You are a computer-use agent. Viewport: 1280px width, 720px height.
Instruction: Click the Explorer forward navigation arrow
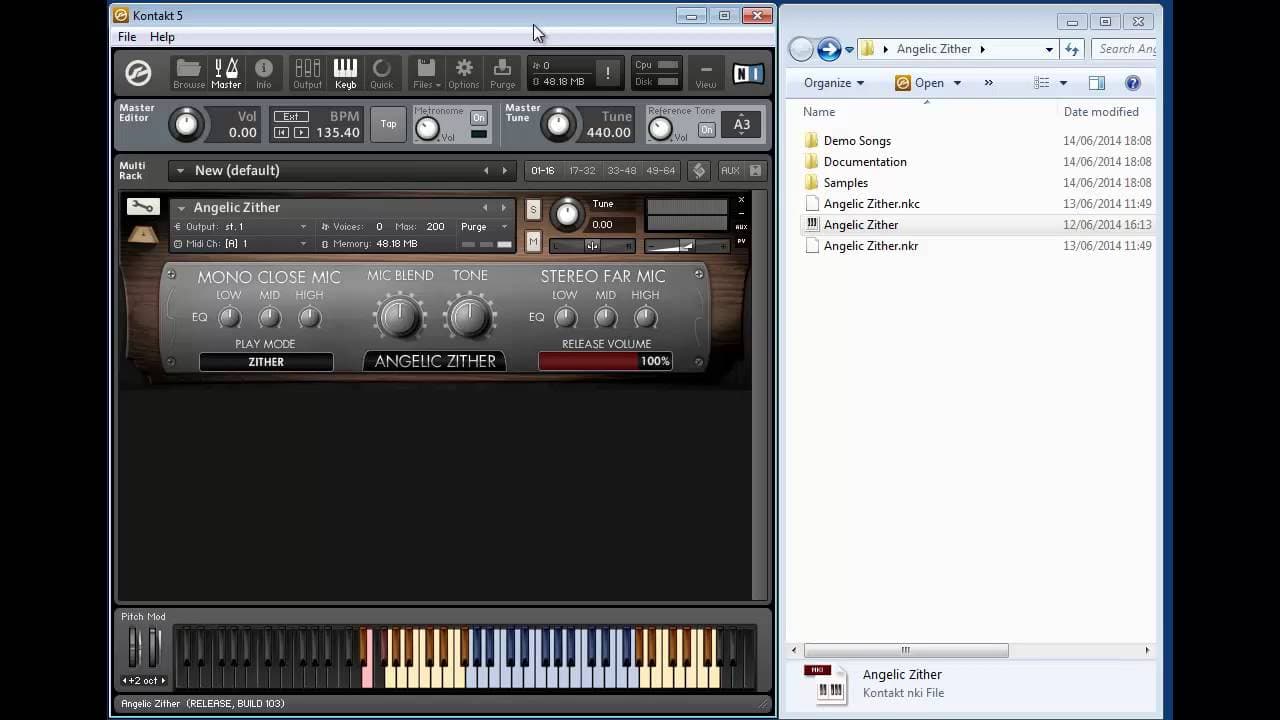pos(828,48)
